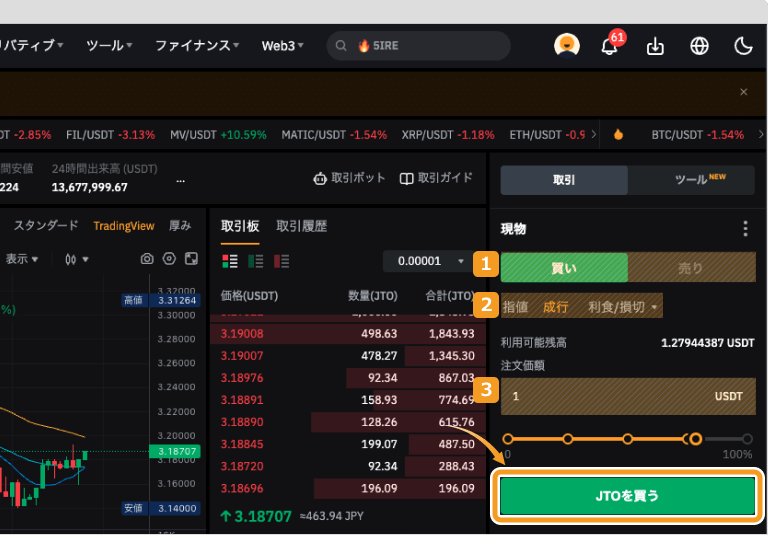768x535 pixels.
Task: Switch to the 売り (sell) side
Action: 691,267
